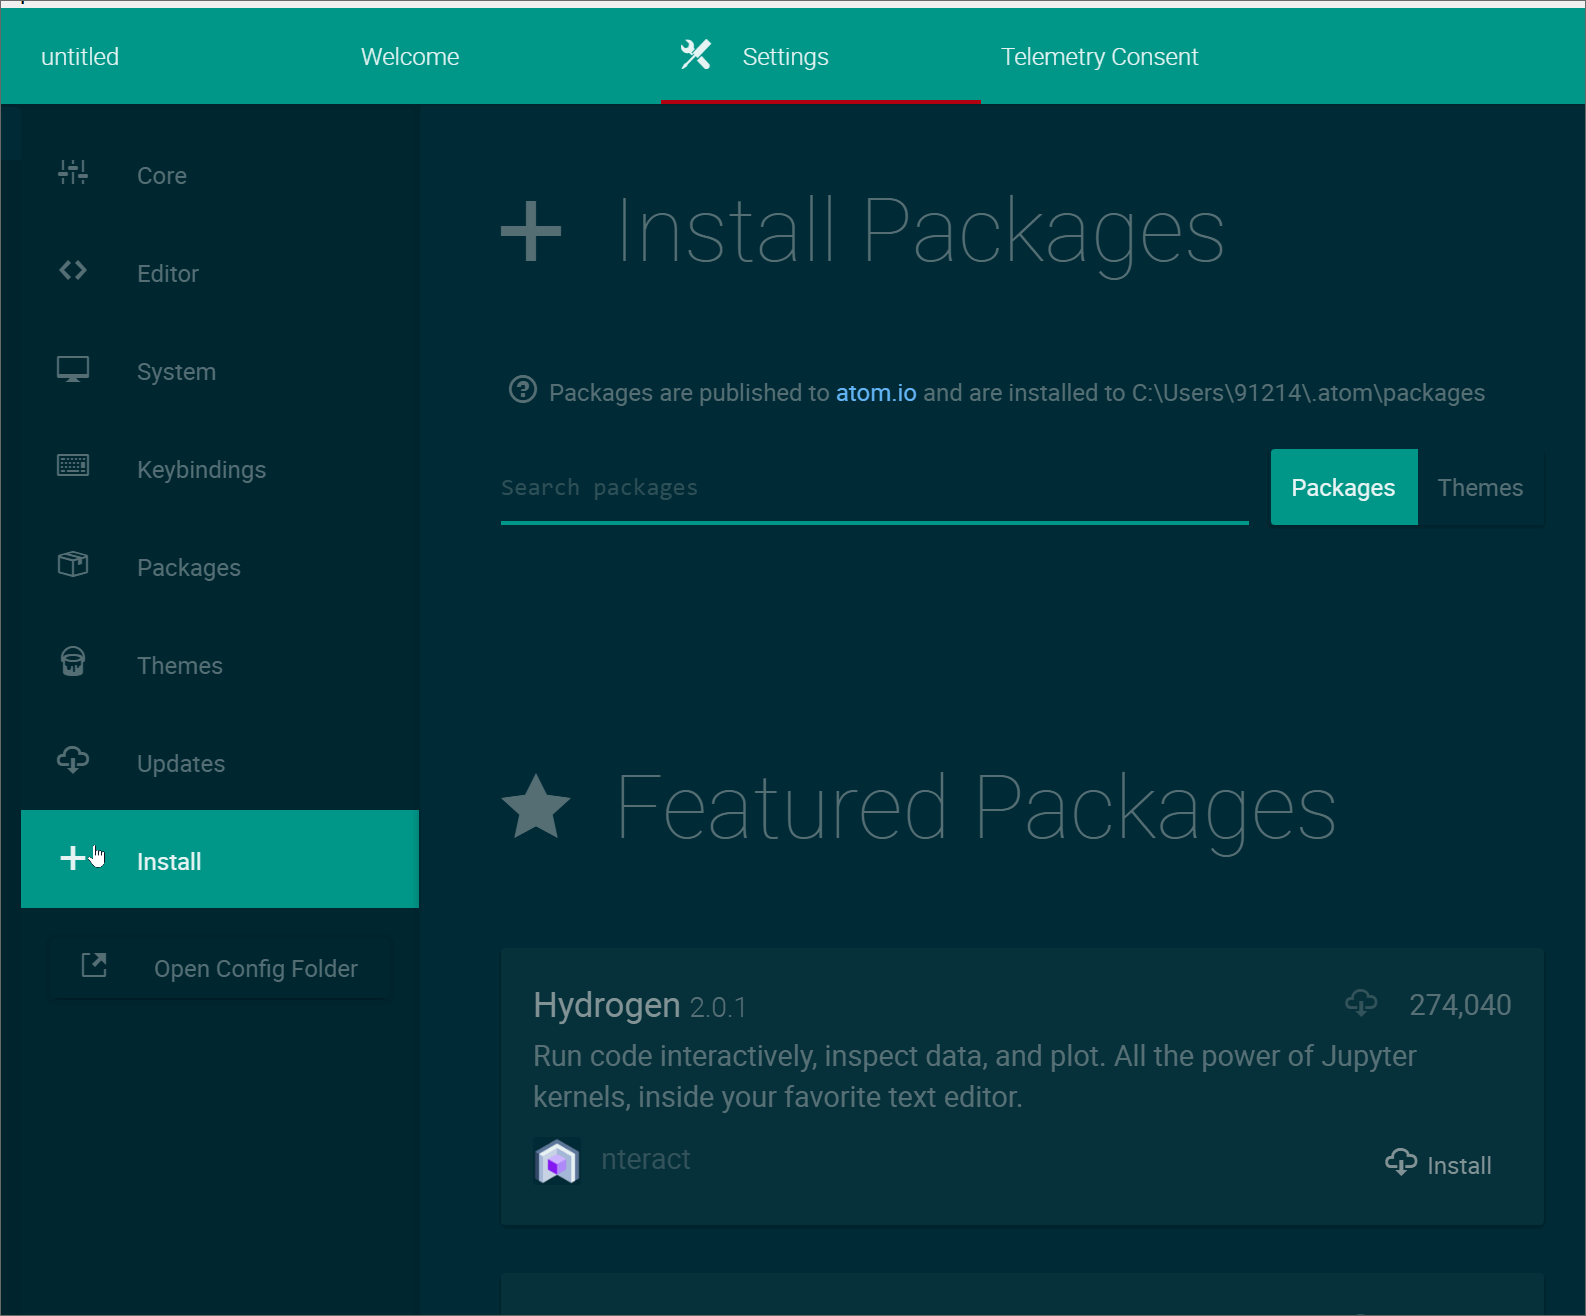Image resolution: width=1586 pixels, height=1316 pixels.
Task: Switch to the untitled tab
Action: 80,57
